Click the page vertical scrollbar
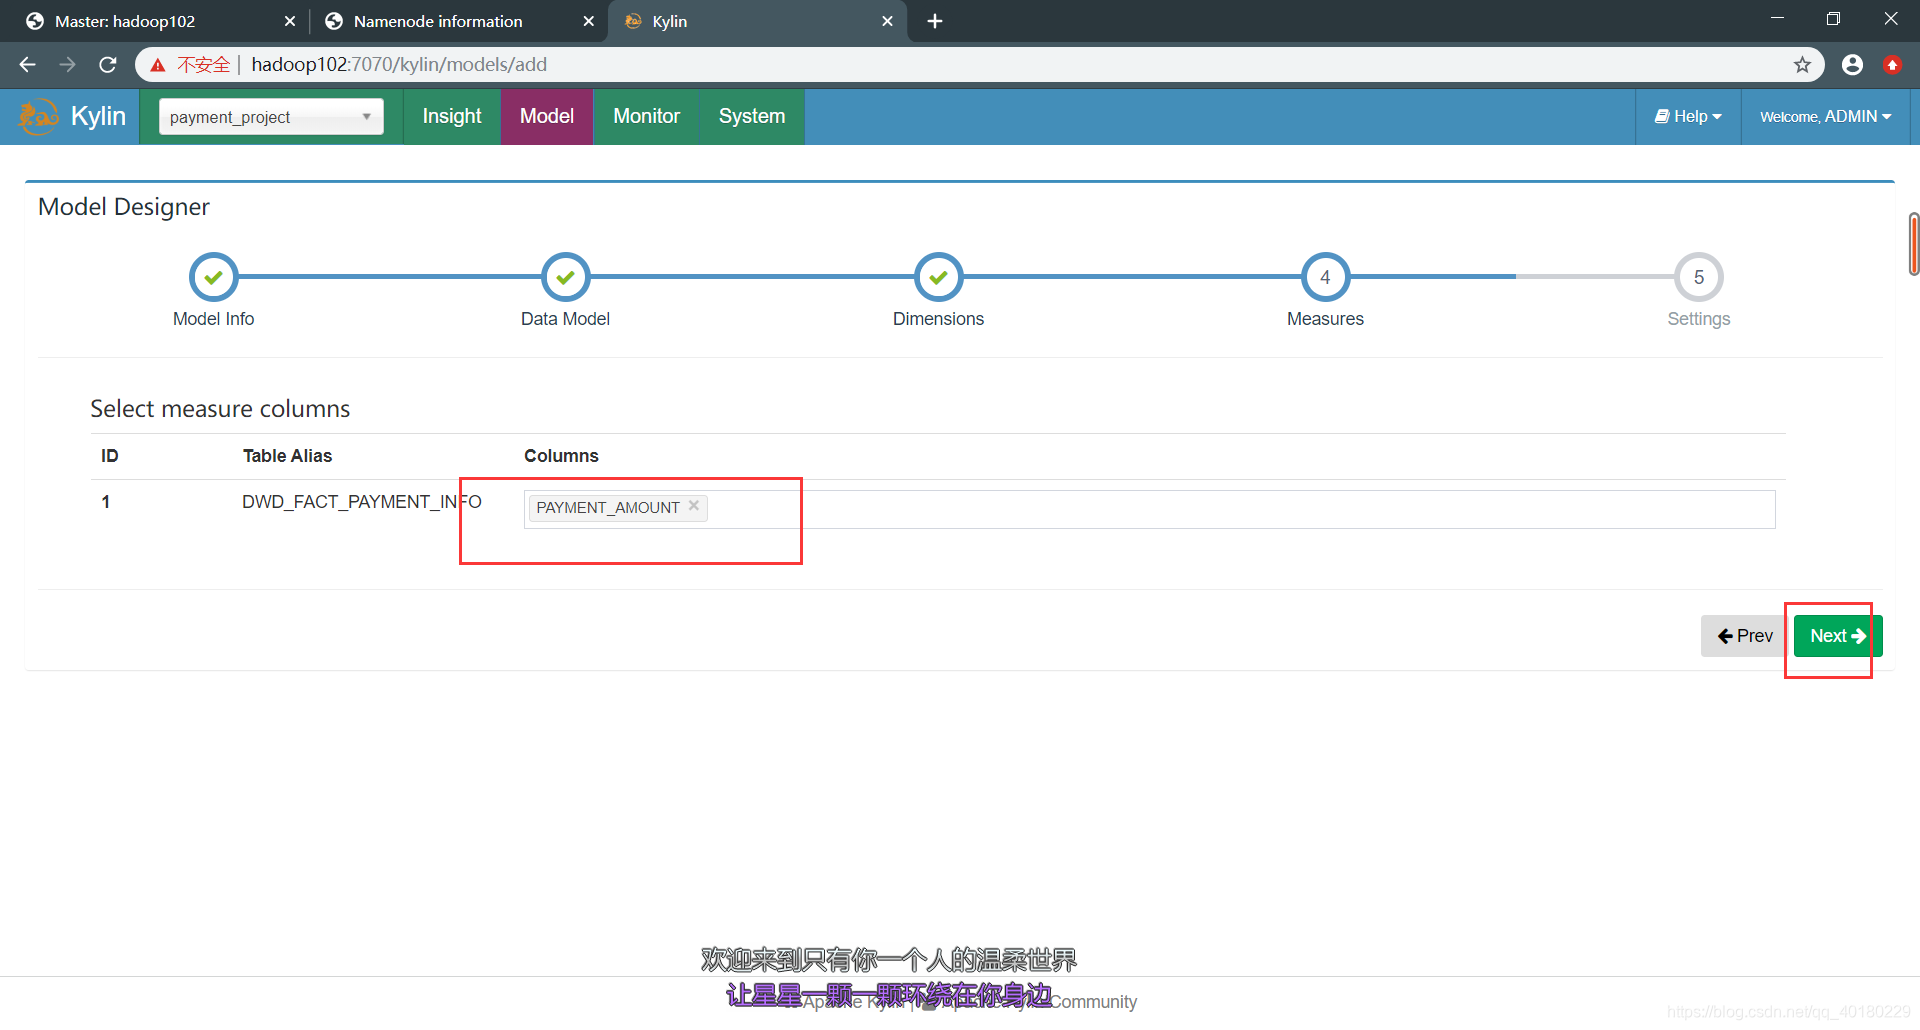 (1914, 244)
